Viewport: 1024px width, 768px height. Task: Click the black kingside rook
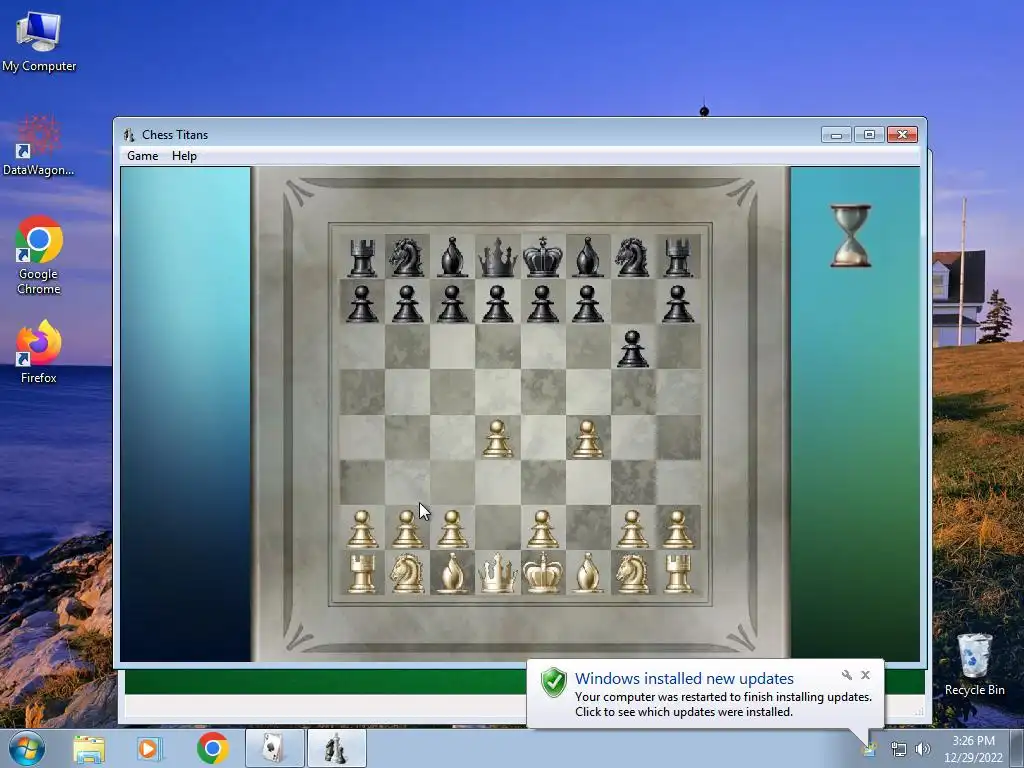coord(678,257)
